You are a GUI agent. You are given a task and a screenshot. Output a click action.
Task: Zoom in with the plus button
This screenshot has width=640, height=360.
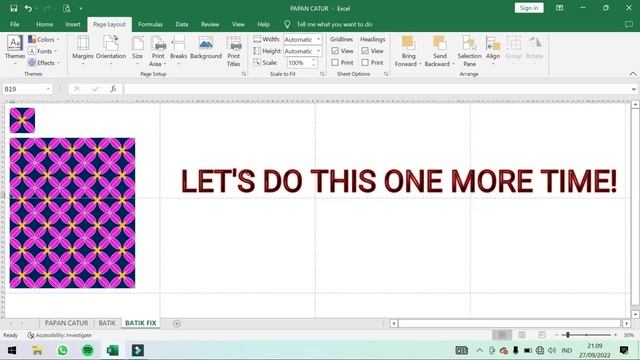(x=616, y=335)
